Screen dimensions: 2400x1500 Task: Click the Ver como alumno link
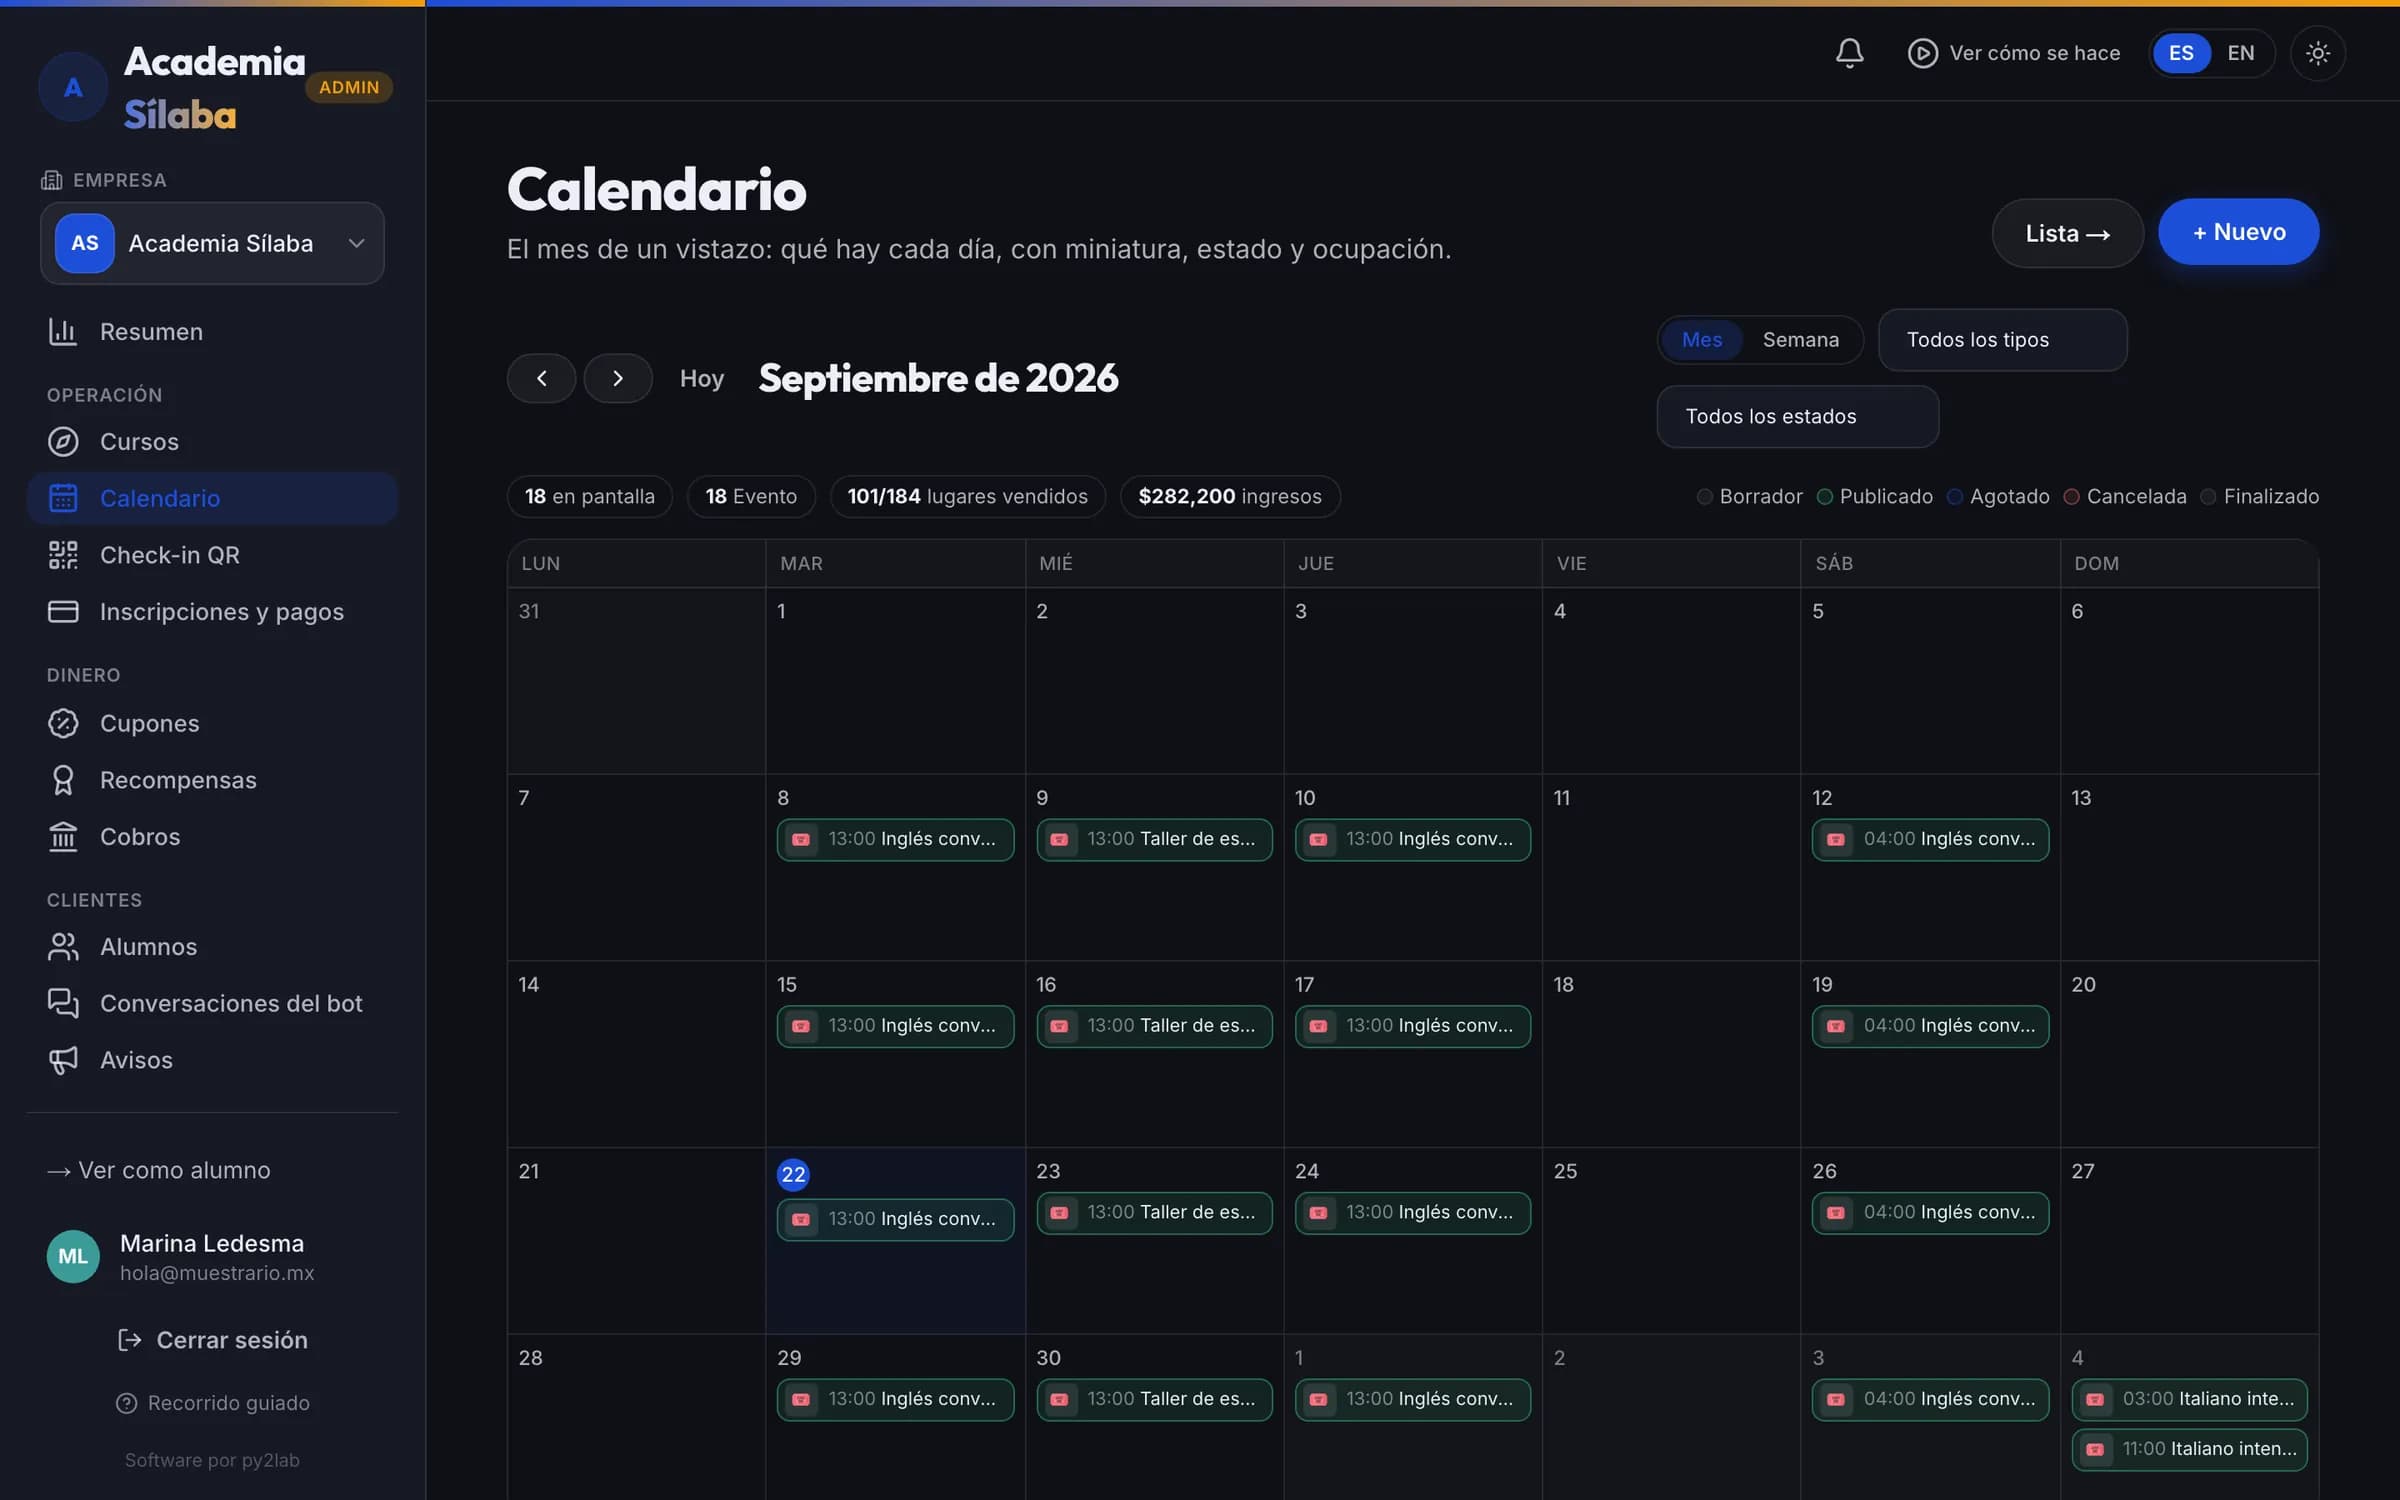coord(158,1170)
